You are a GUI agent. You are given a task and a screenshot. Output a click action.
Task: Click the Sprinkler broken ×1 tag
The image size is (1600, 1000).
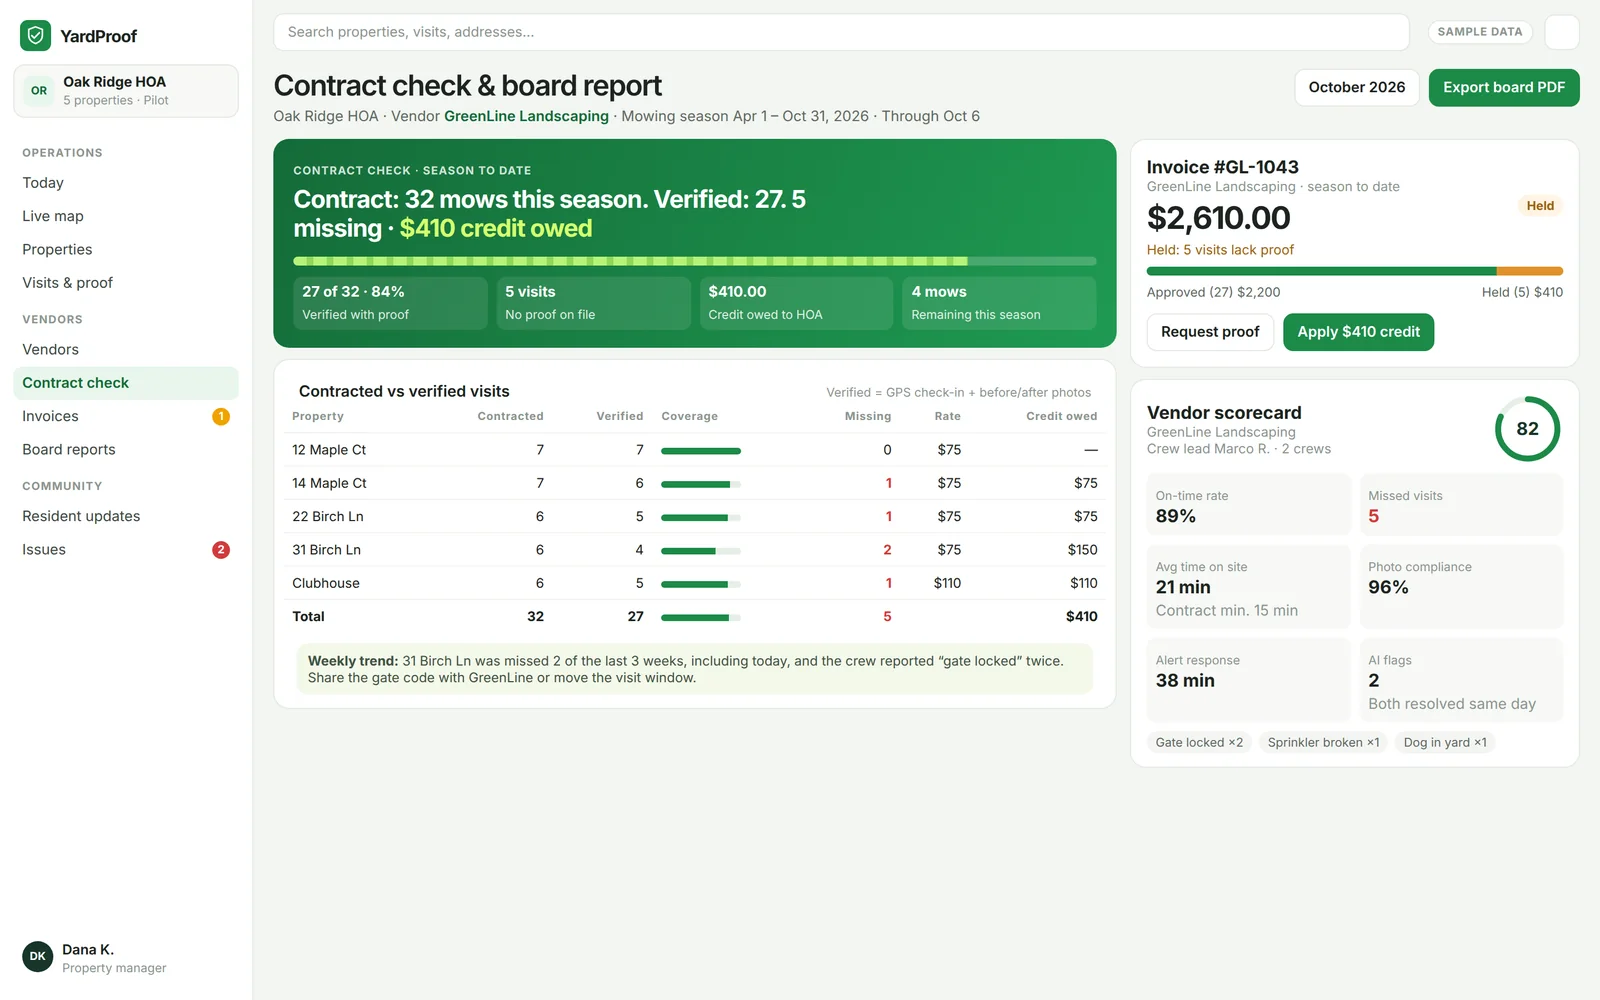[x=1323, y=742]
